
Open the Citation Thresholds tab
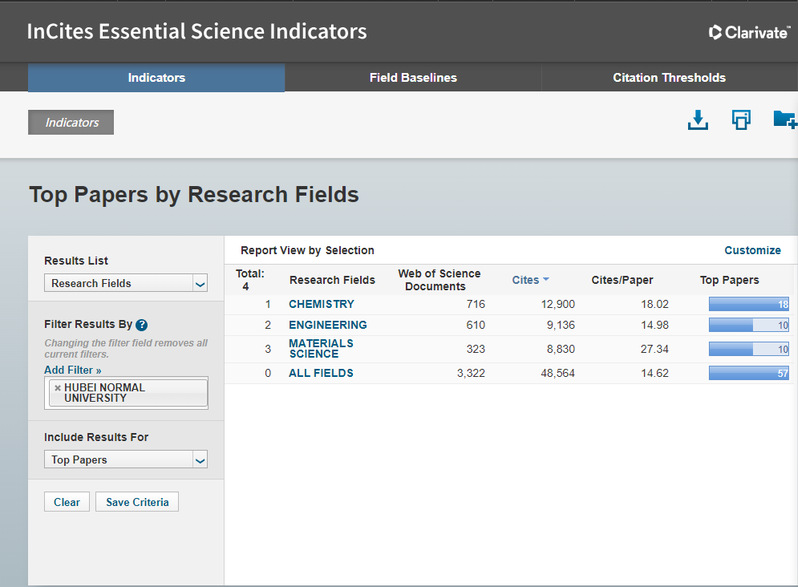[669, 78]
